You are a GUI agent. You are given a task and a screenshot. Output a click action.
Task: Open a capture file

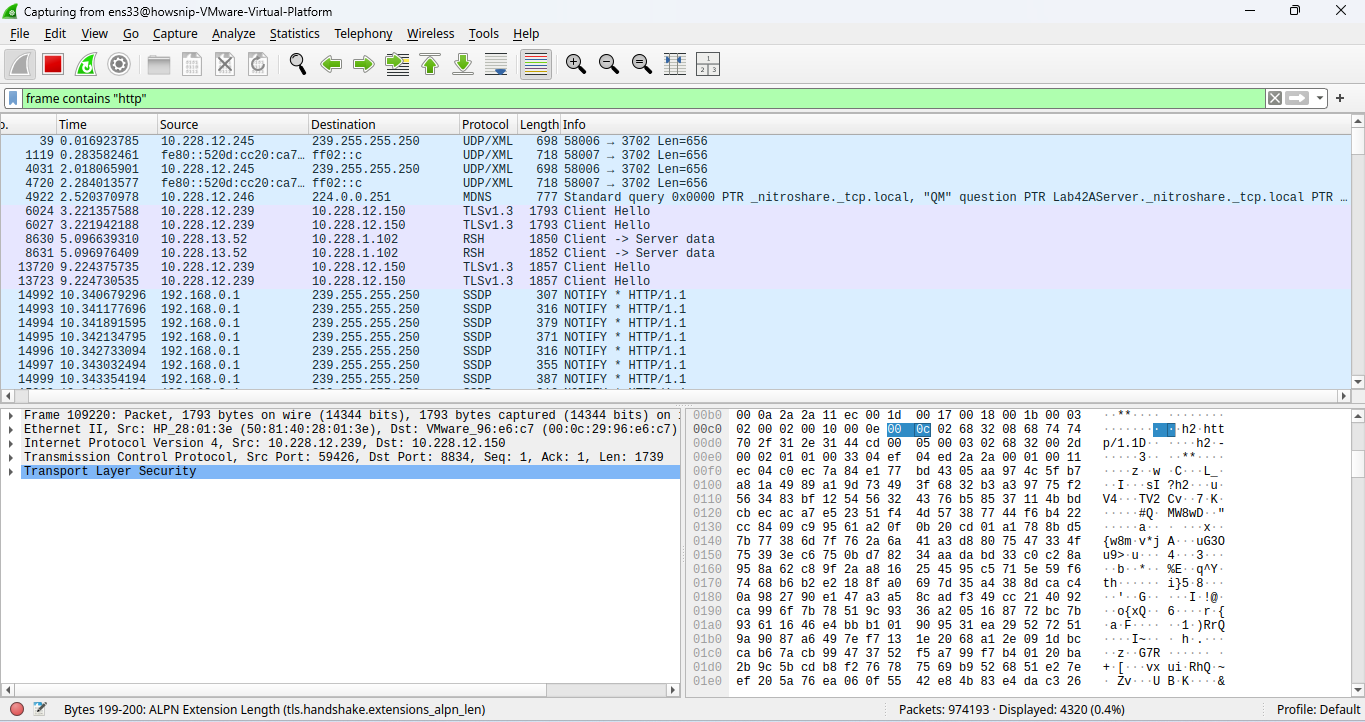point(159,64)
